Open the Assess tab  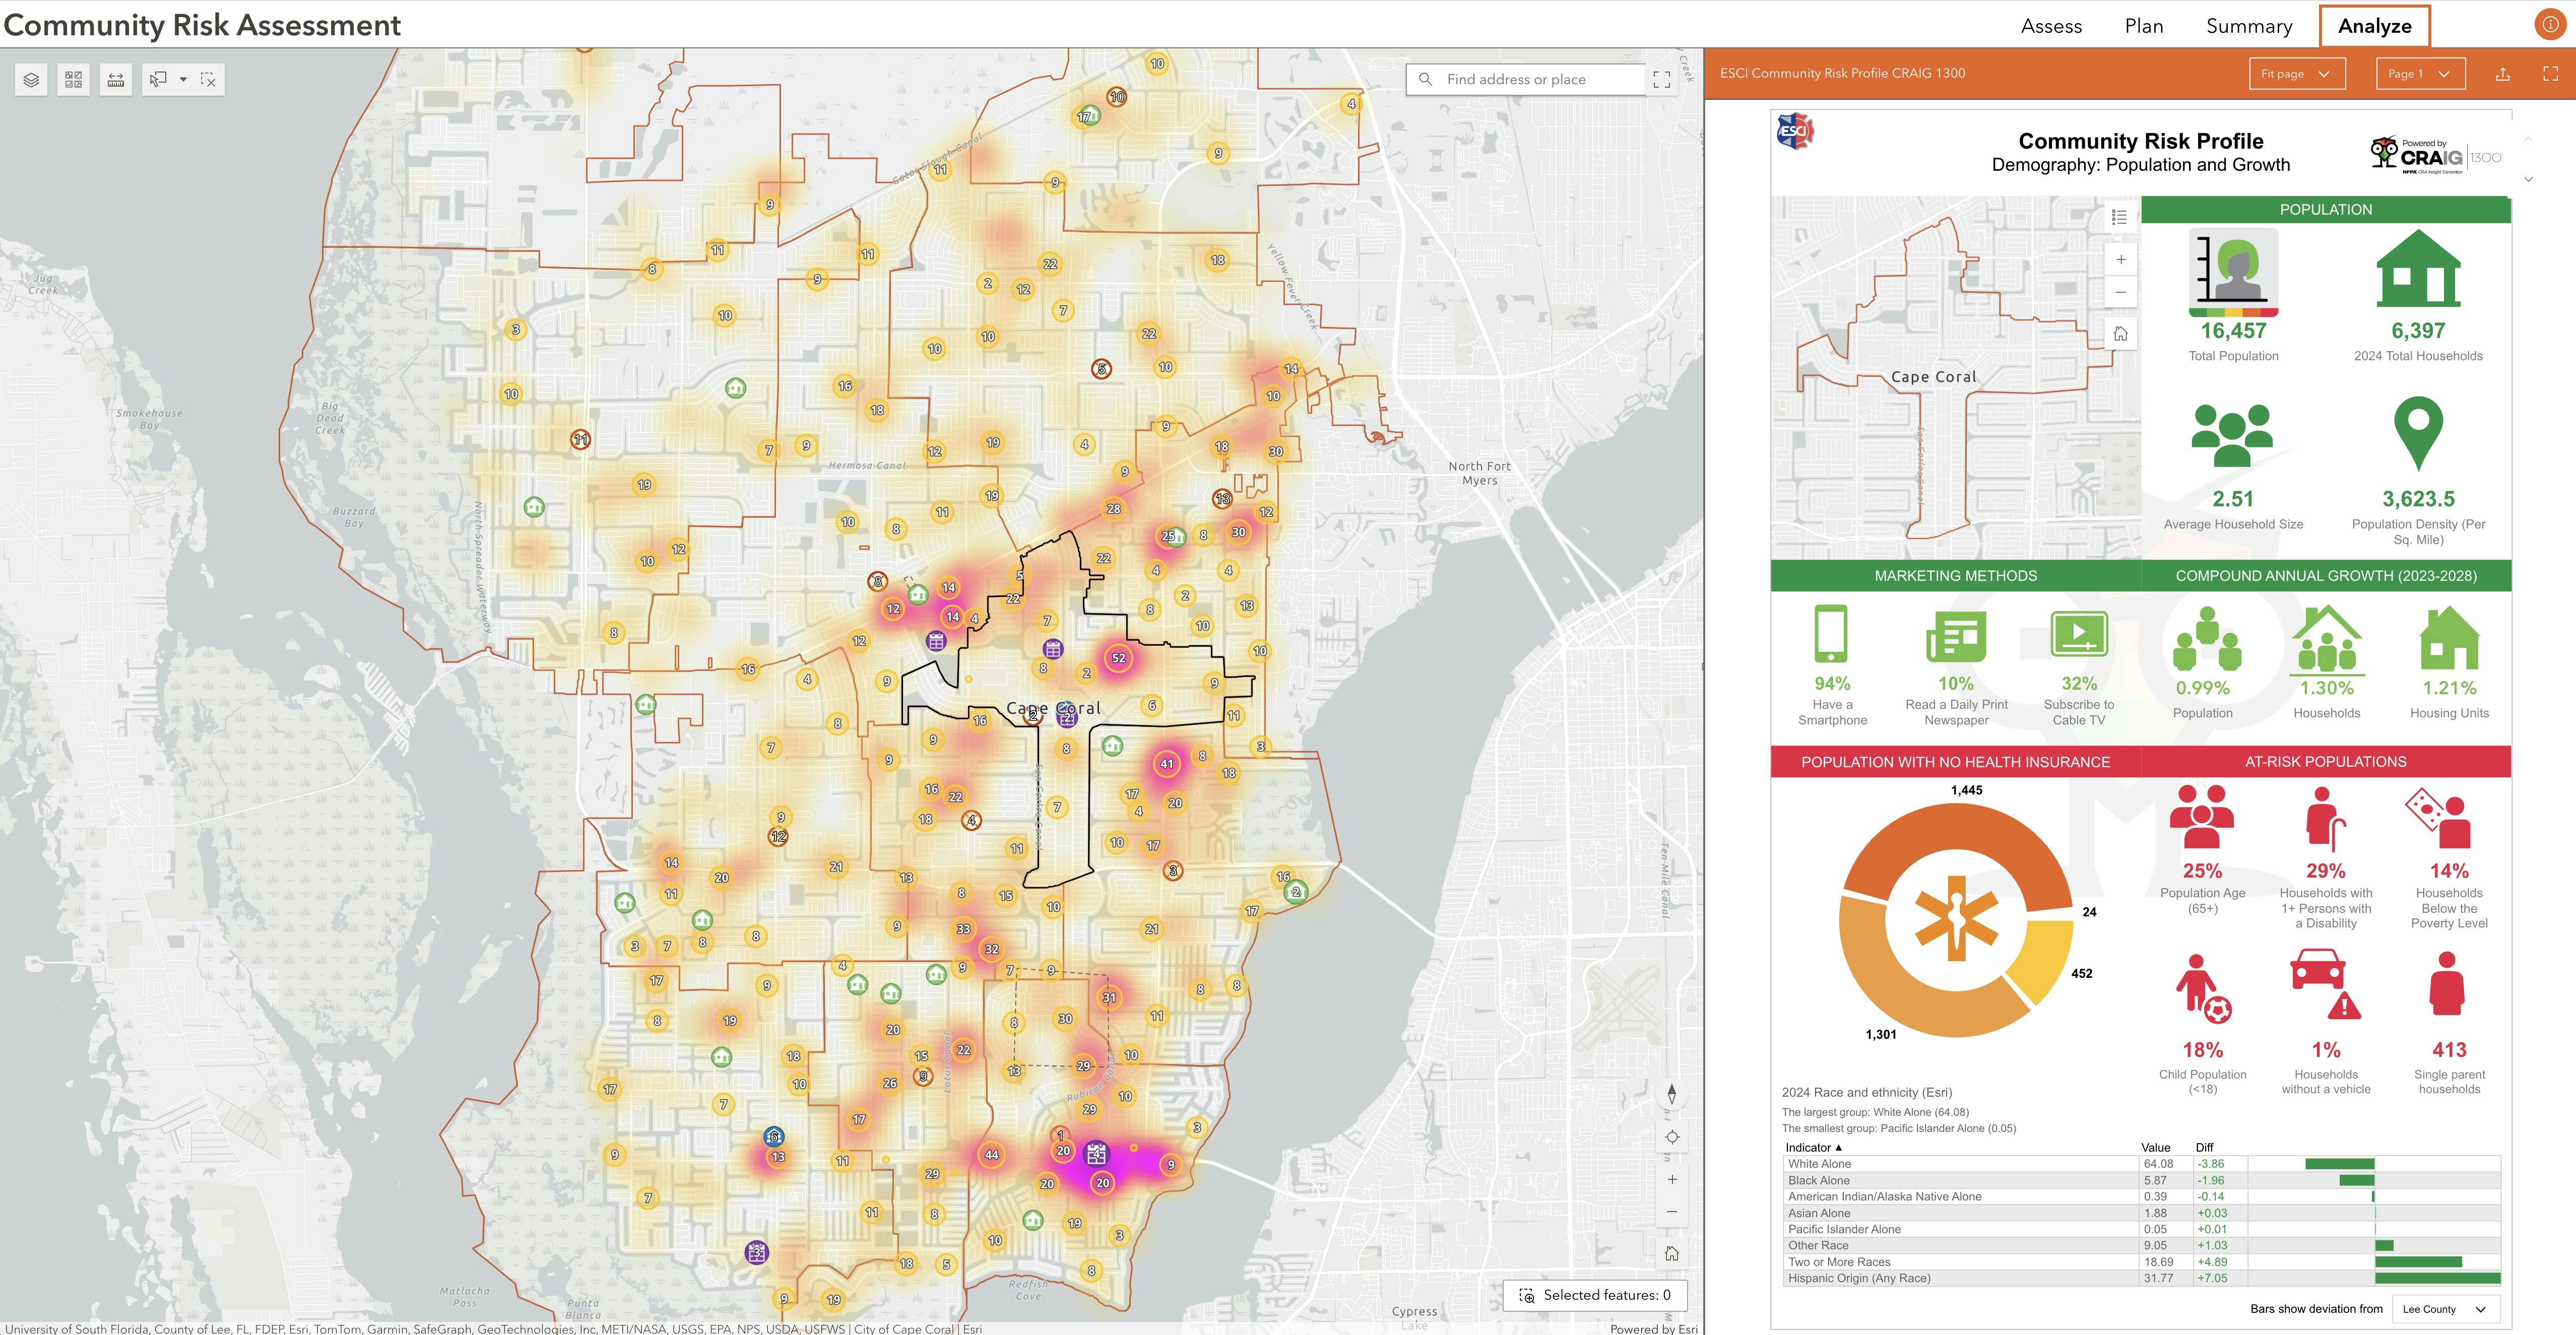click(x=2051, y=26)
